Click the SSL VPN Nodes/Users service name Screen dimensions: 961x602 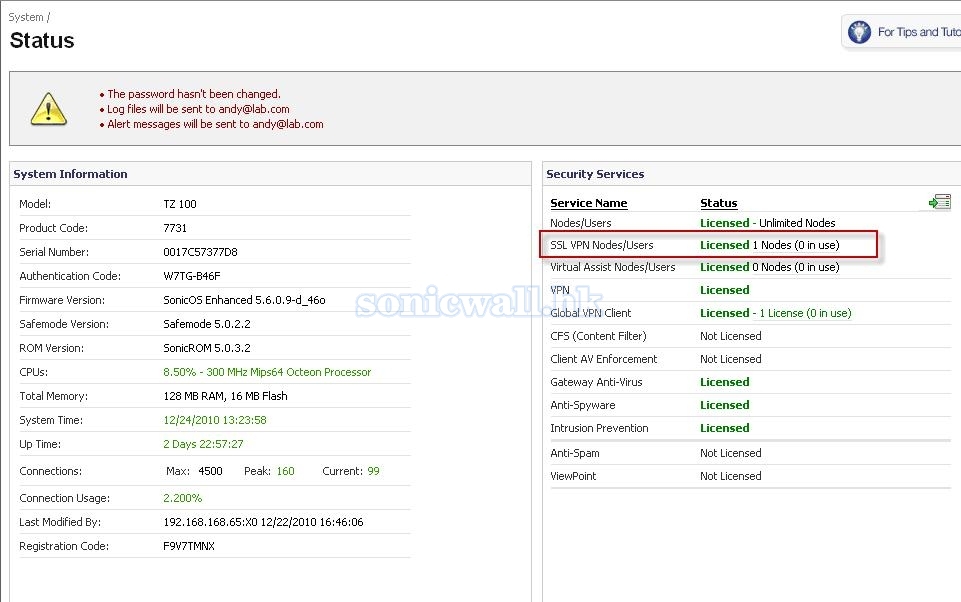(601, 245)
